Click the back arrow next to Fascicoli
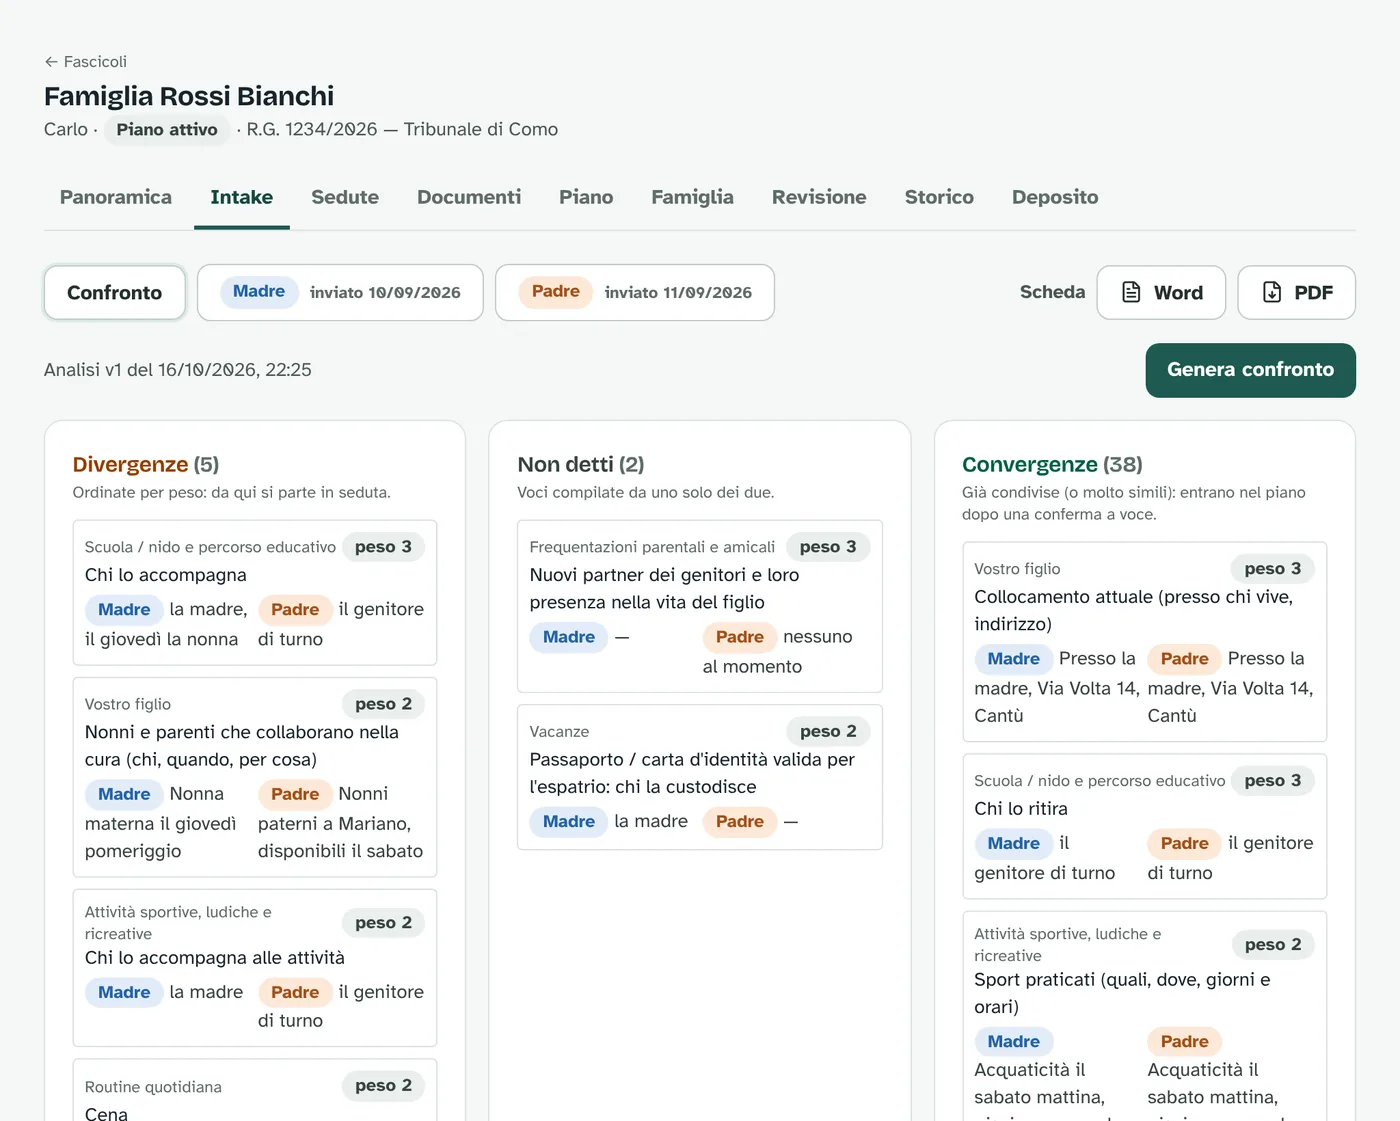This screenshot has width=1400, height=1121. 51,62
